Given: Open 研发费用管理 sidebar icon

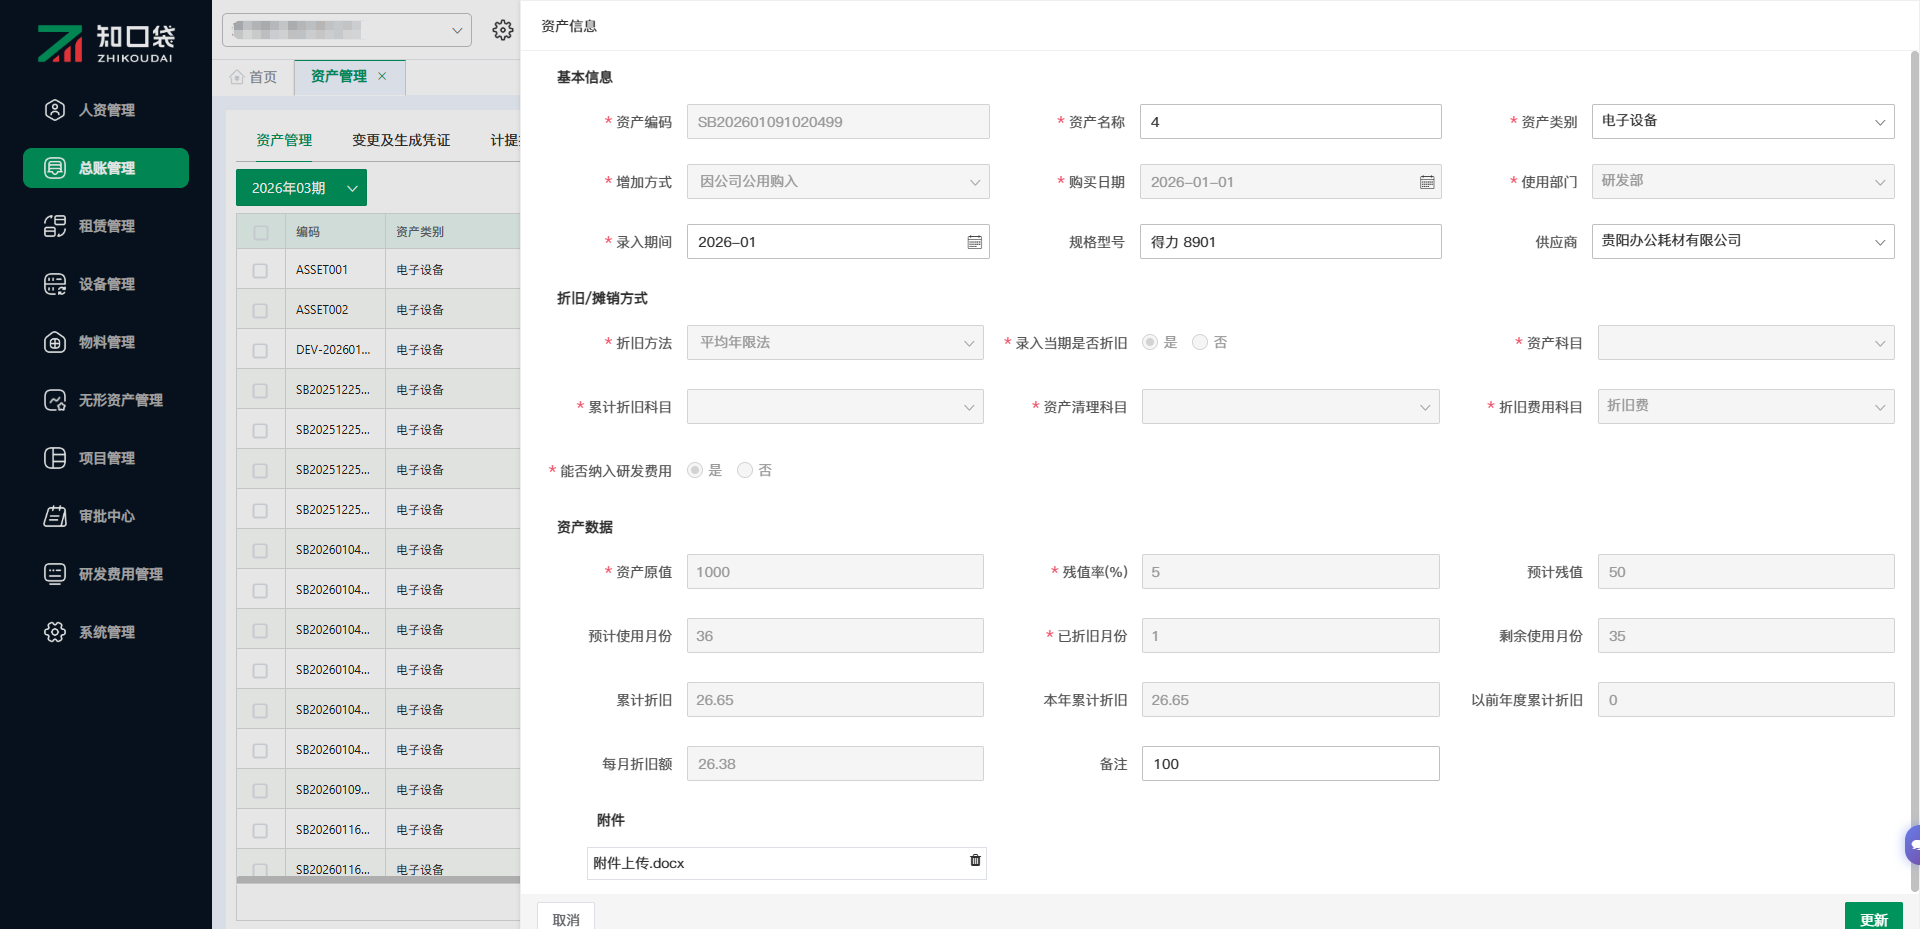Looking at the screenshot, I should click(55, 574).
